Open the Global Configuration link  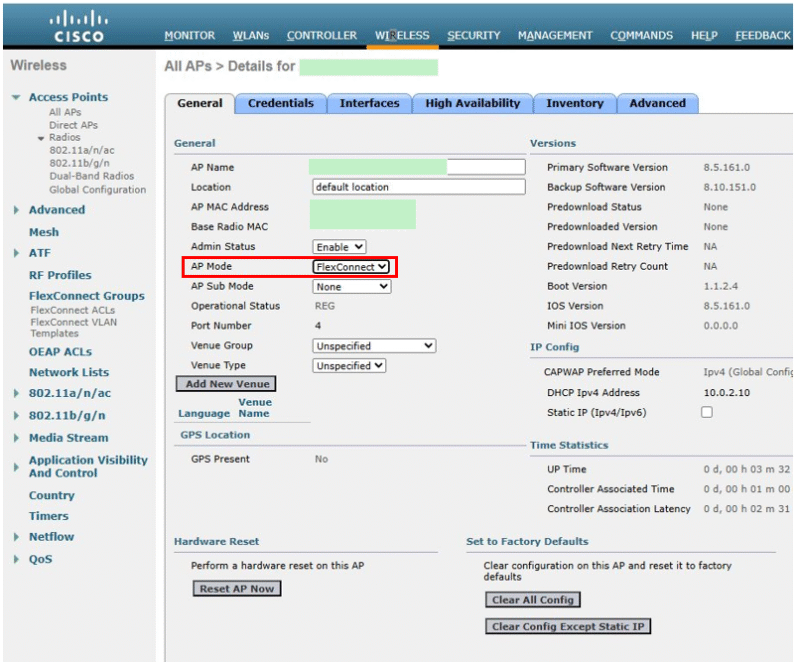pyautogui.click(x=97, y=189)
